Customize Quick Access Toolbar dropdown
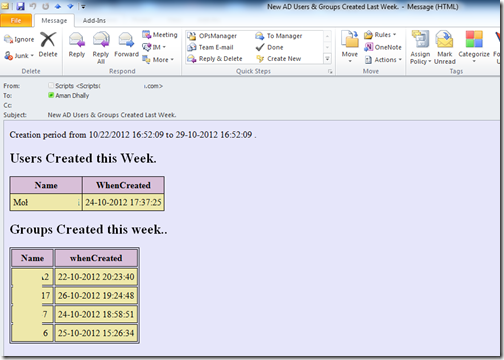The image size is (504, 360). (83, 6)
